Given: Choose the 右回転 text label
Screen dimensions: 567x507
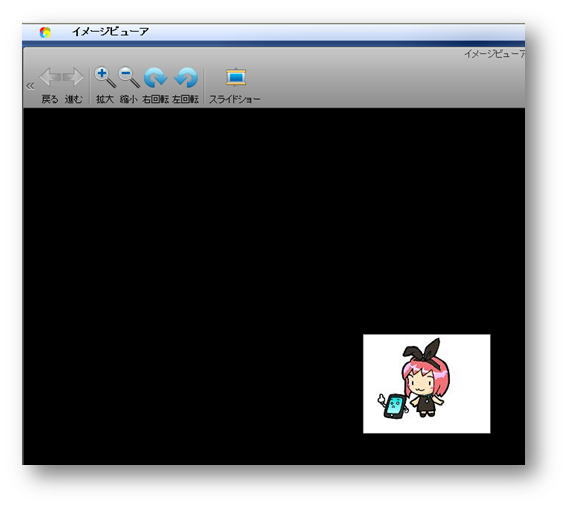Looking at the screenshot, I should tap(155, 99).
